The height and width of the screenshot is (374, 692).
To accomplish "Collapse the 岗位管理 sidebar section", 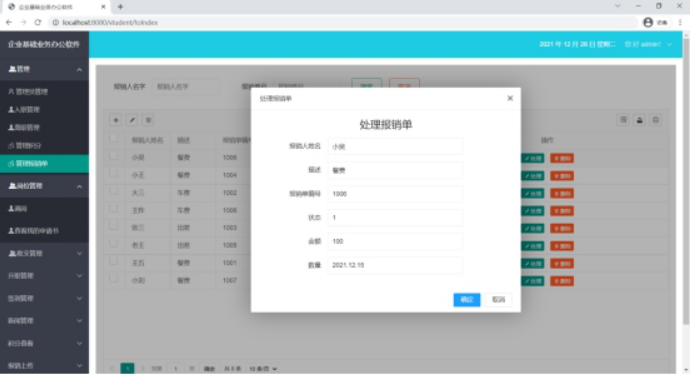I will [44, 186].
